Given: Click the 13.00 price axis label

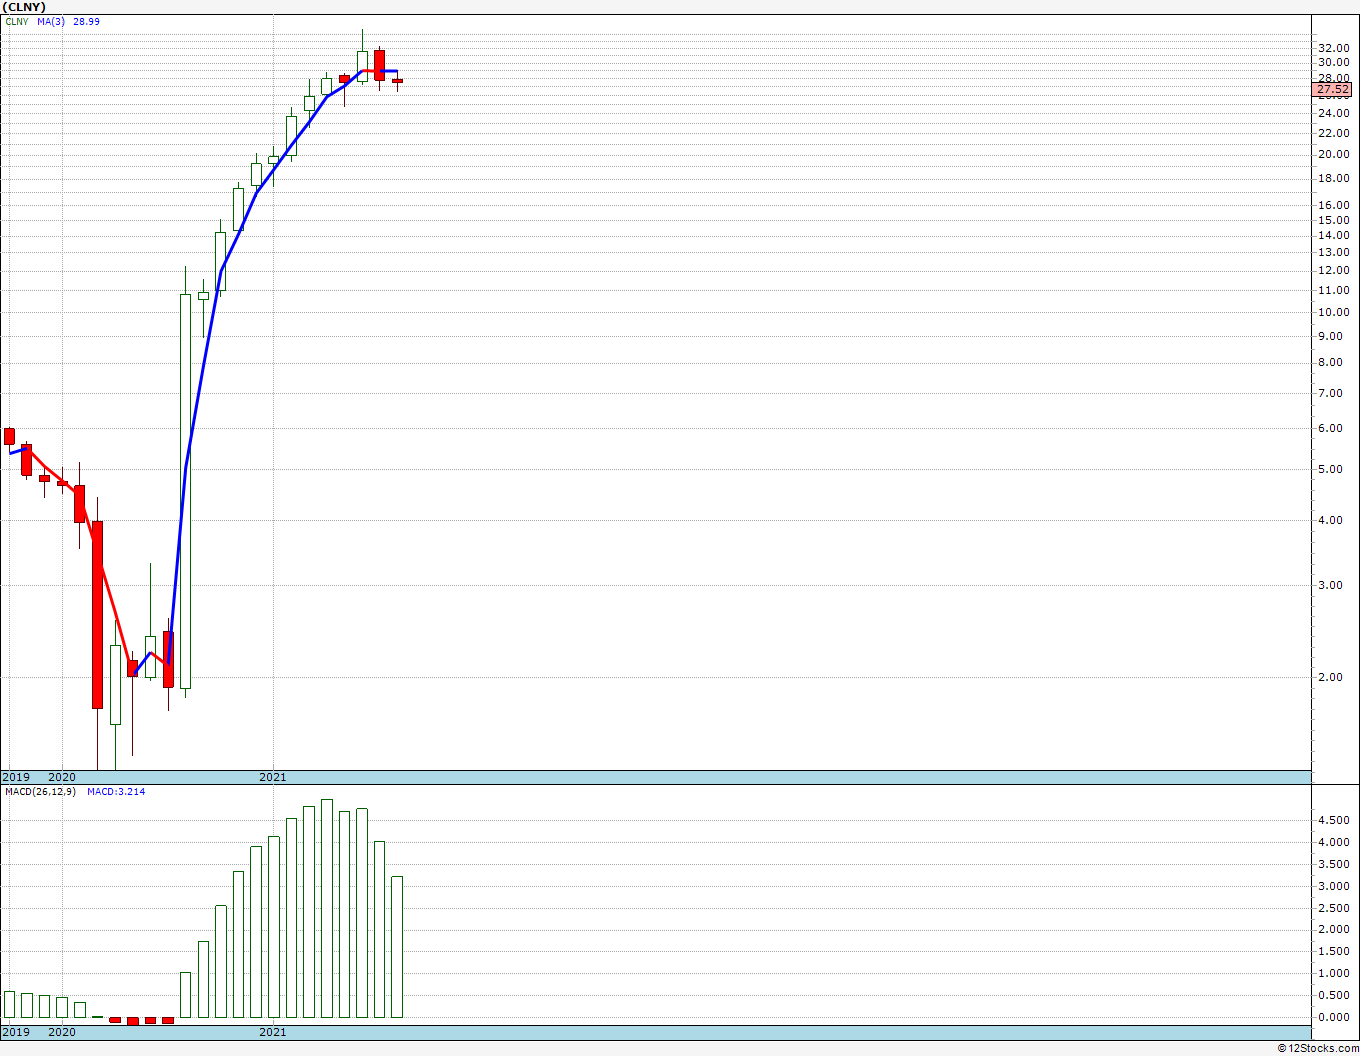Looking at the screenshot, I should [x=1334, y=252].
